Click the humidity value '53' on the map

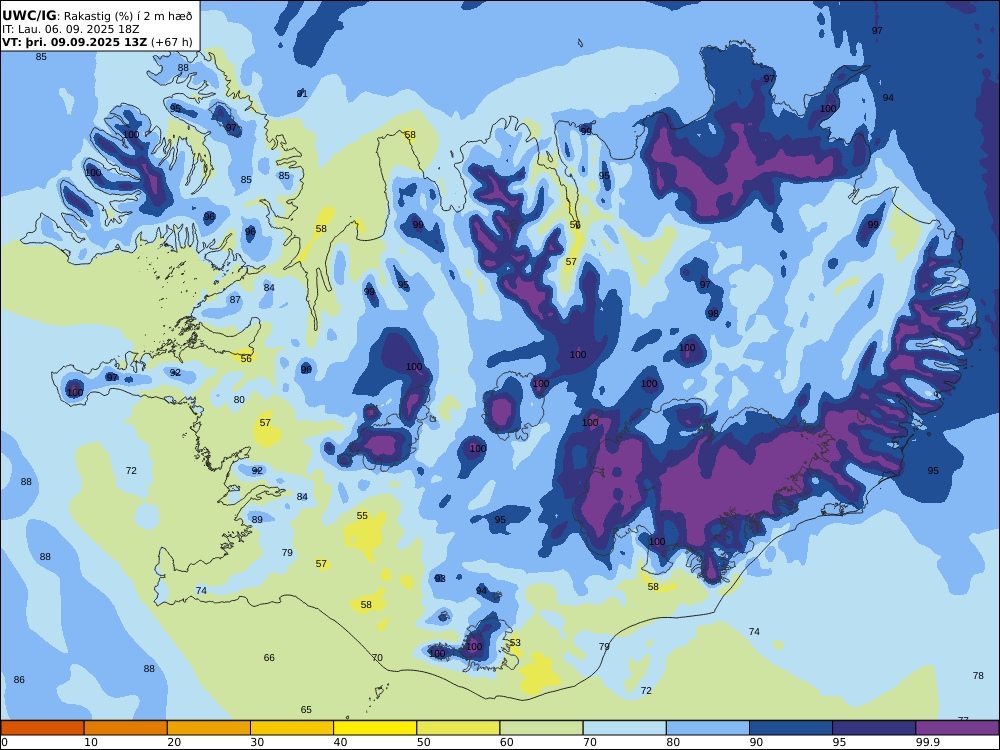(x=515, y=643)
